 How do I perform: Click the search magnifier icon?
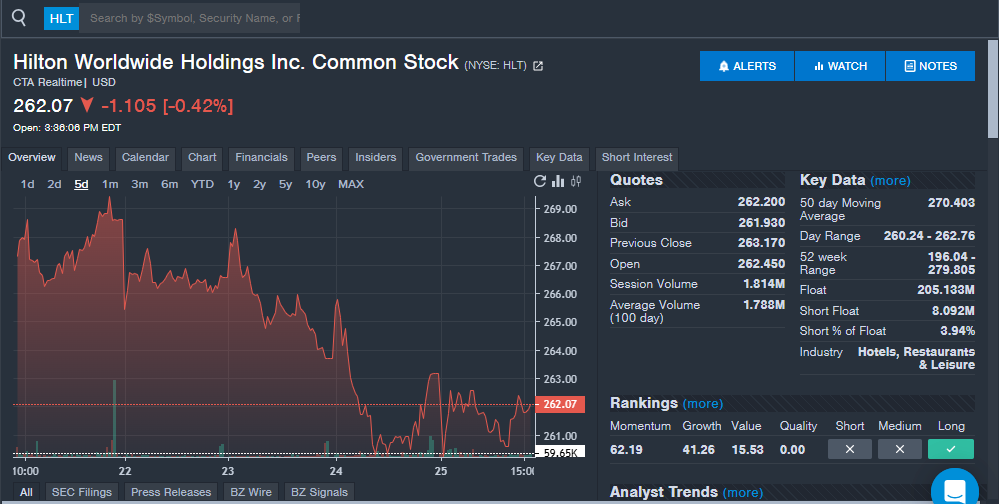pos(19,18)
